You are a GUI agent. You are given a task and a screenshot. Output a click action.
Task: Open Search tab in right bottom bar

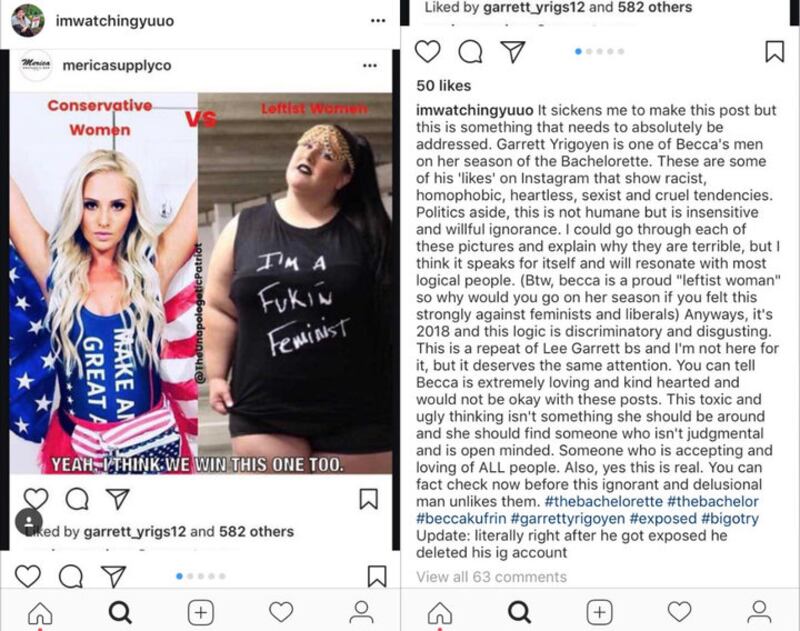[x=519, y=612]
